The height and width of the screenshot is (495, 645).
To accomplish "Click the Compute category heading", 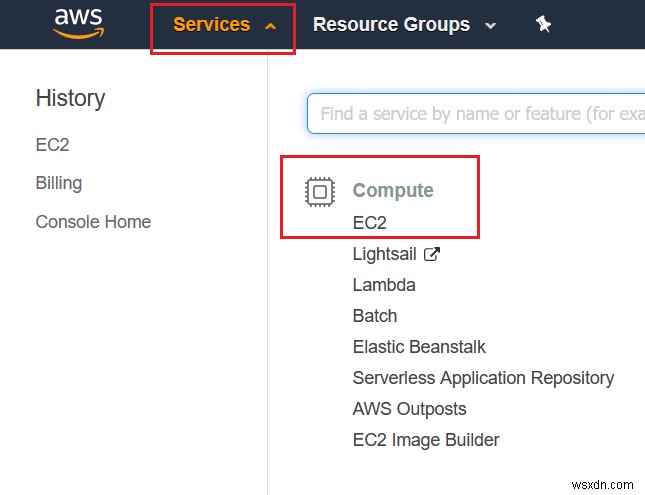I will coord(393,191).
